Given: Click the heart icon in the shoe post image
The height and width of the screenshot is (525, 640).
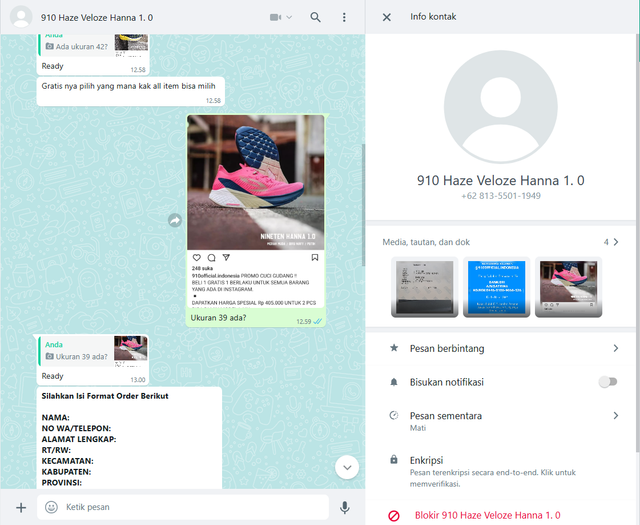Looking at the screenshot, I should [197, 258].
